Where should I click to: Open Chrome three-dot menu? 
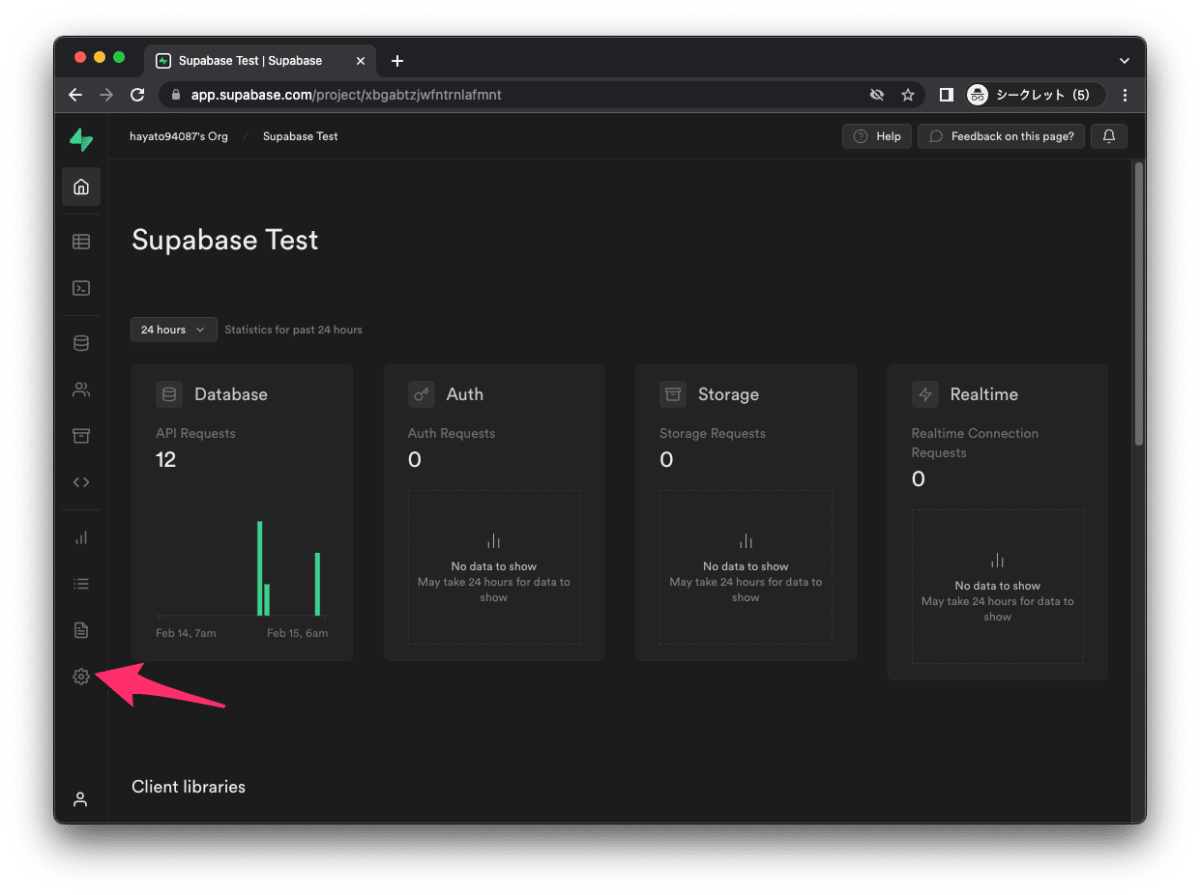[1125, 95]
